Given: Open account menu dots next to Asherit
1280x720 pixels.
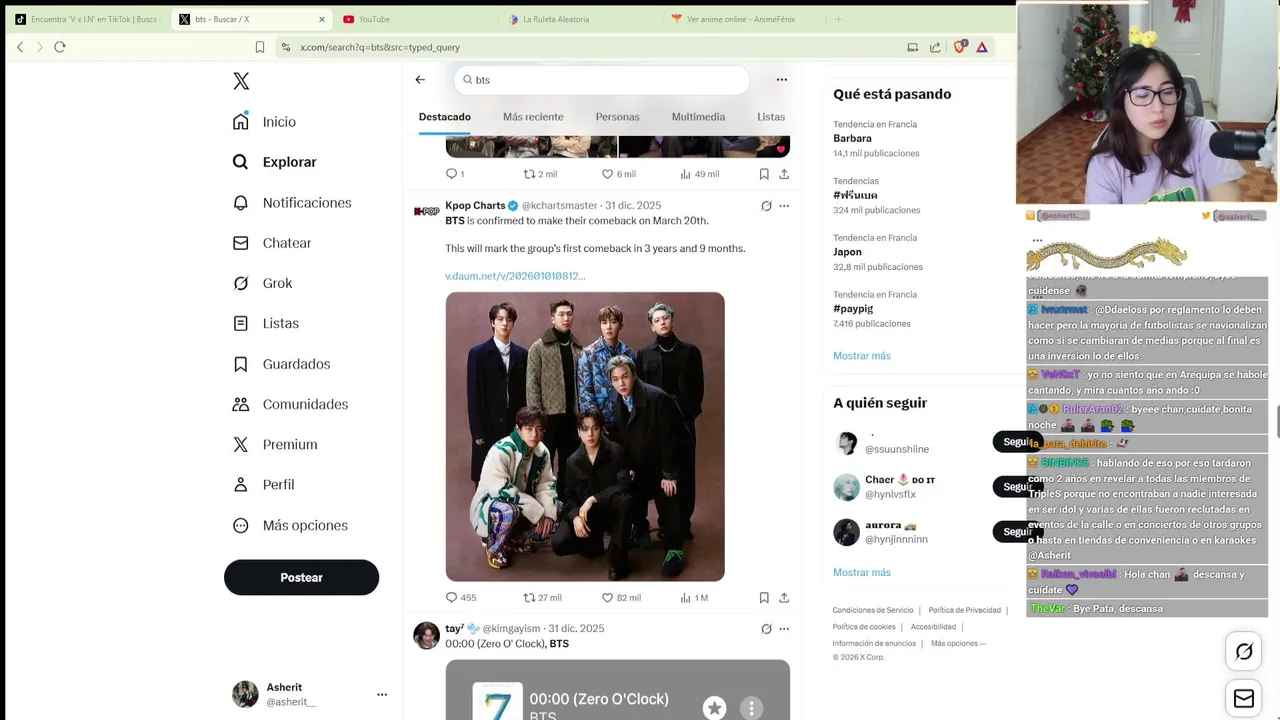Looking at the screenshot, I should pyautogui.click(x=382, y=694).
